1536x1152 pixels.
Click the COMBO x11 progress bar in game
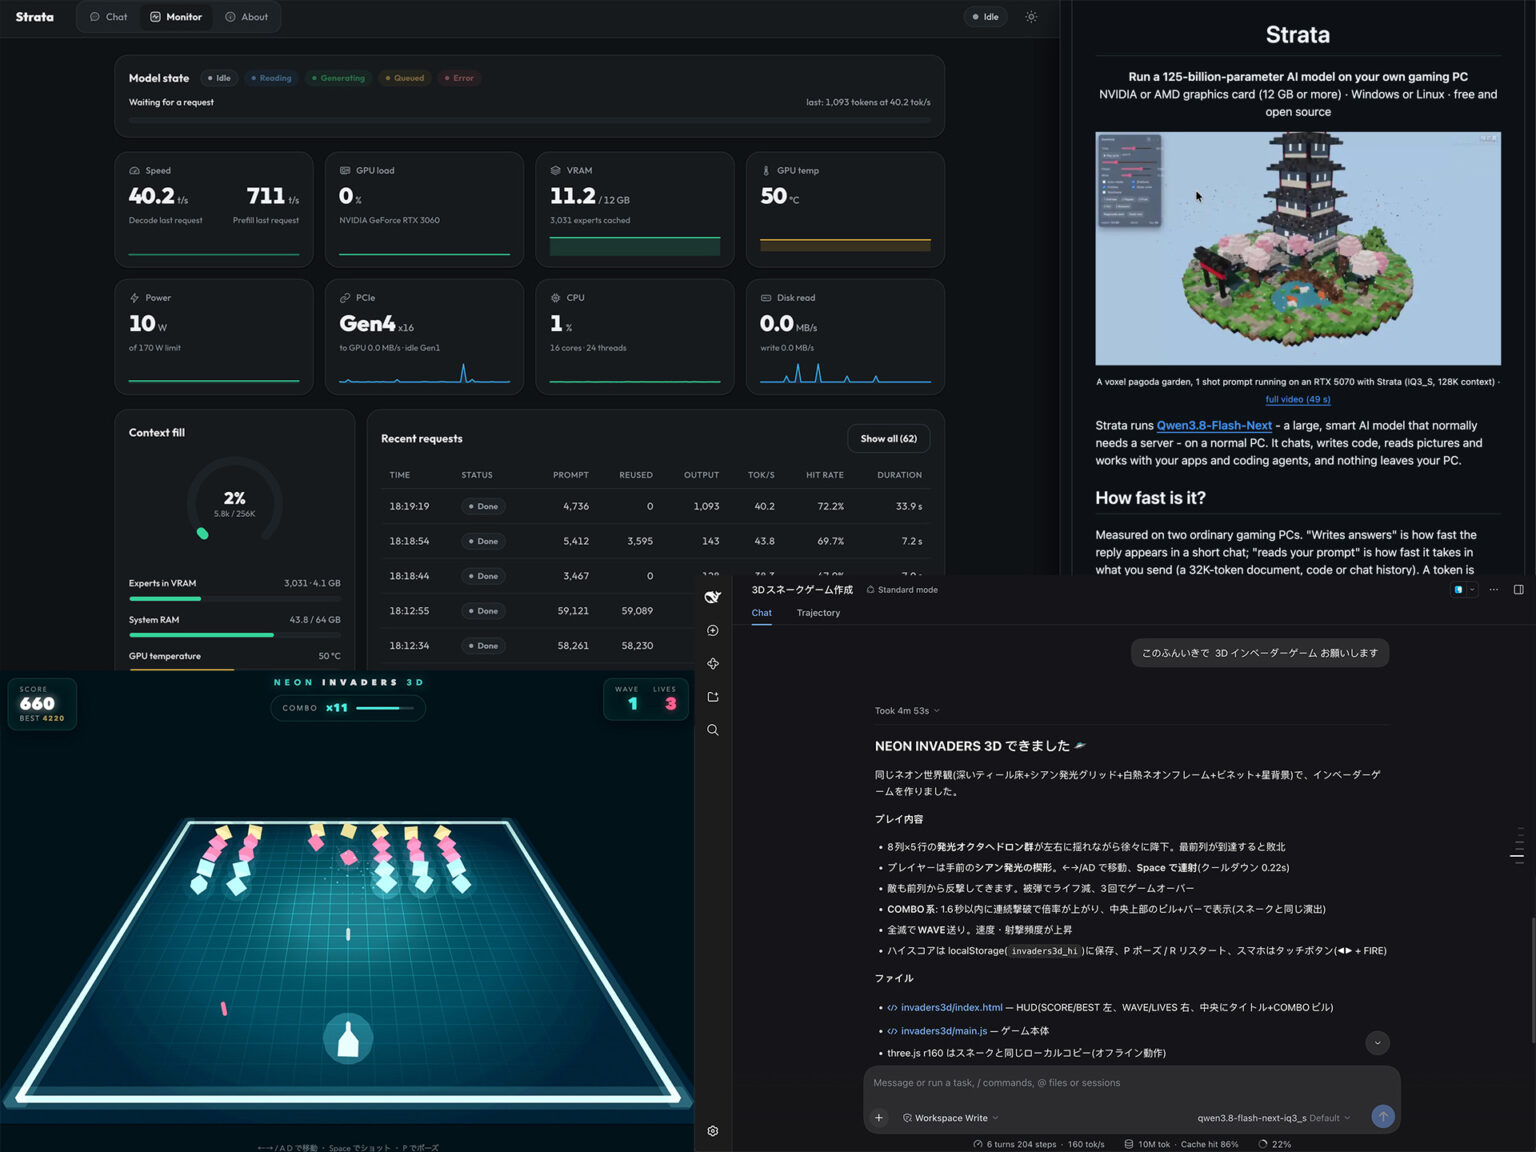(x=385, y=708)
